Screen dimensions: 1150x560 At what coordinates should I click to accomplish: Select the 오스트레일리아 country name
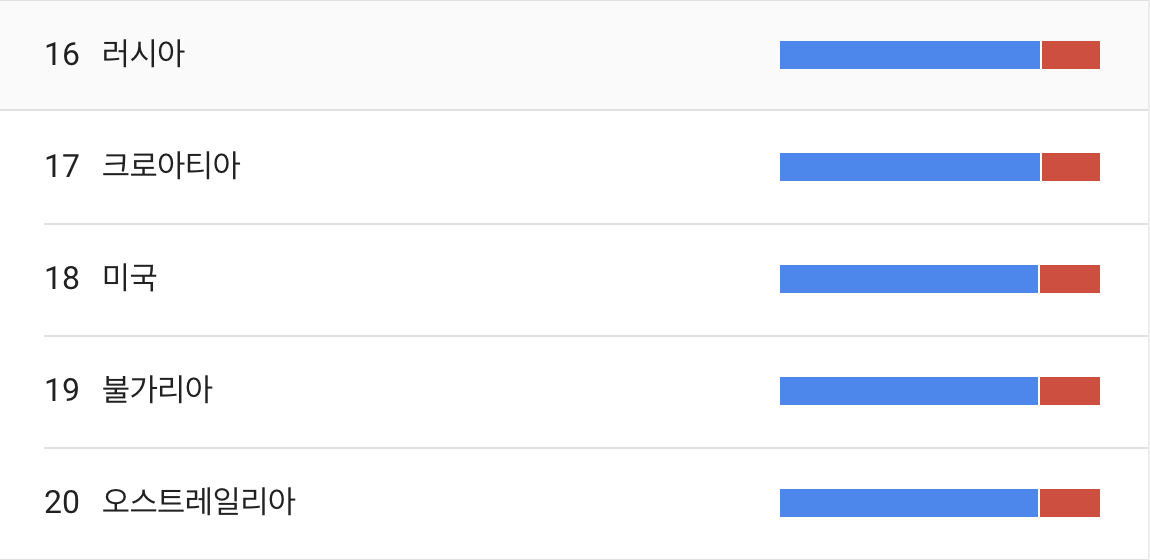coord(198,502)
